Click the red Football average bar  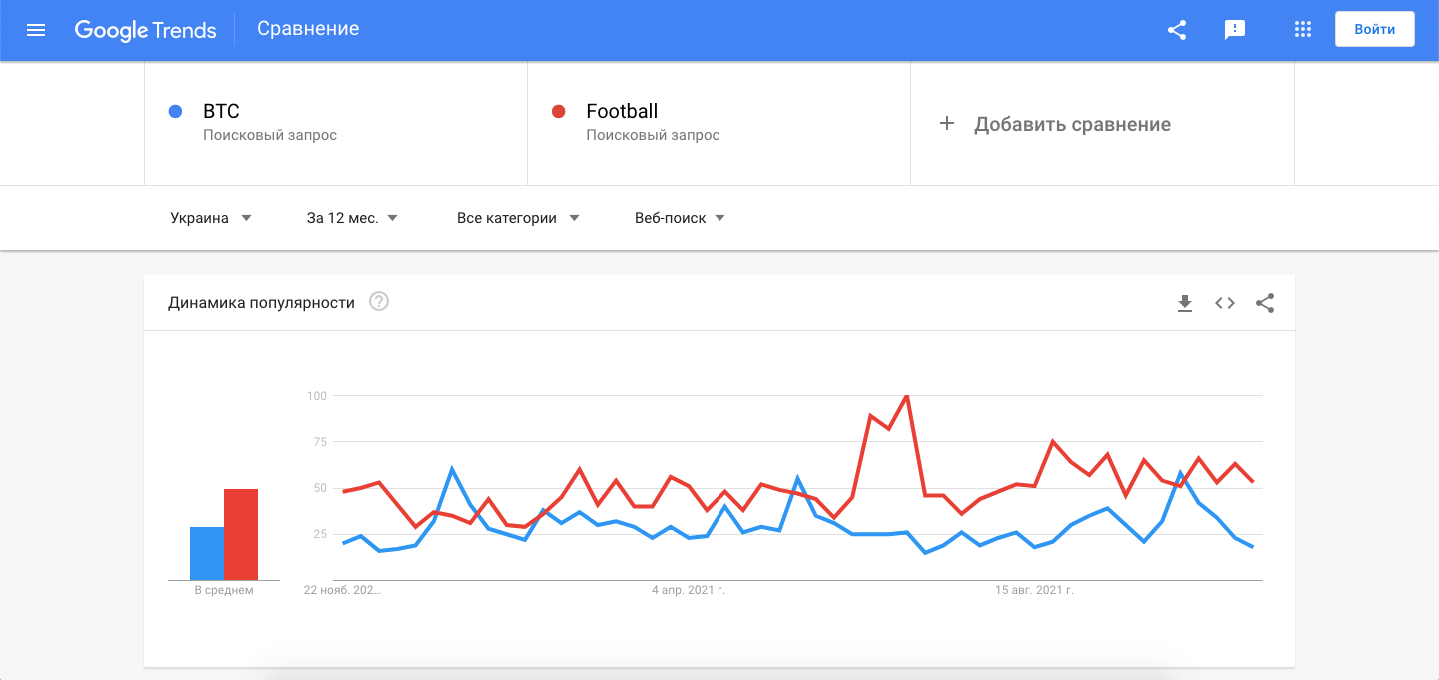tap(241, 534)
